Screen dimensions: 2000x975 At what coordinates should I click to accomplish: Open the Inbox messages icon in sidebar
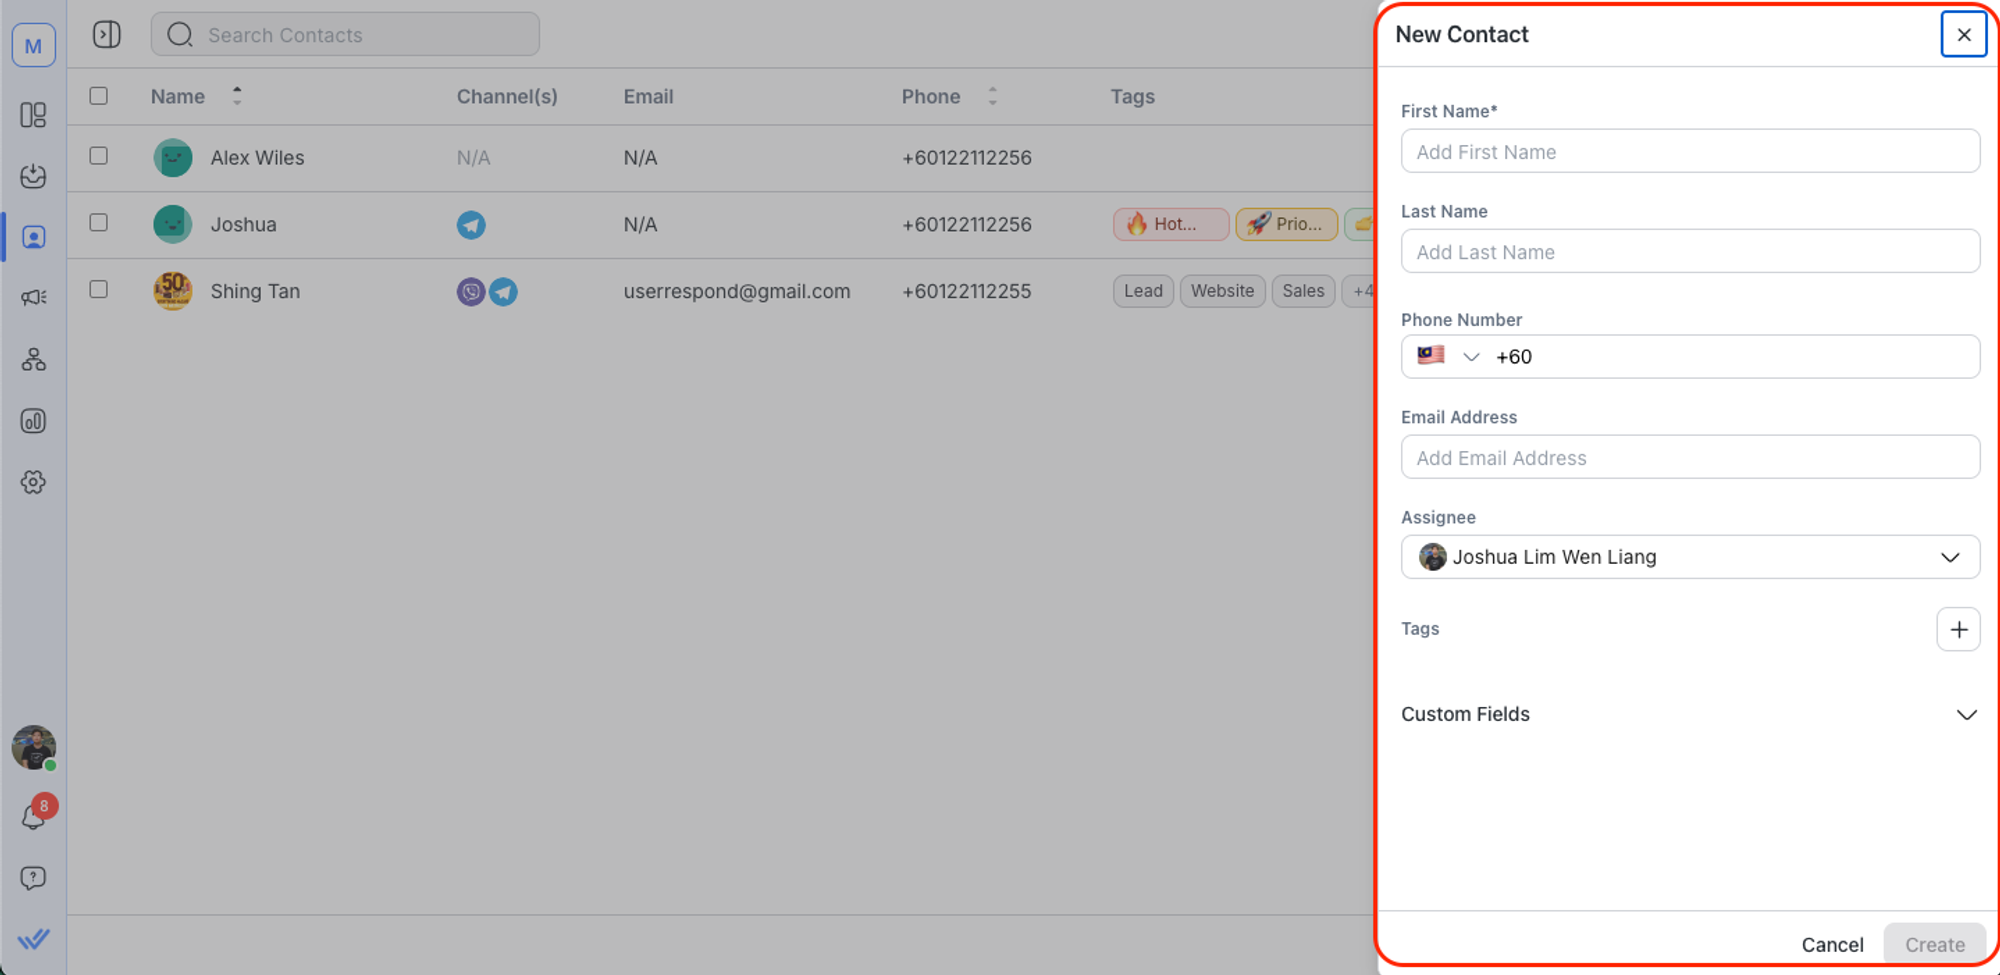pos(33,176)
